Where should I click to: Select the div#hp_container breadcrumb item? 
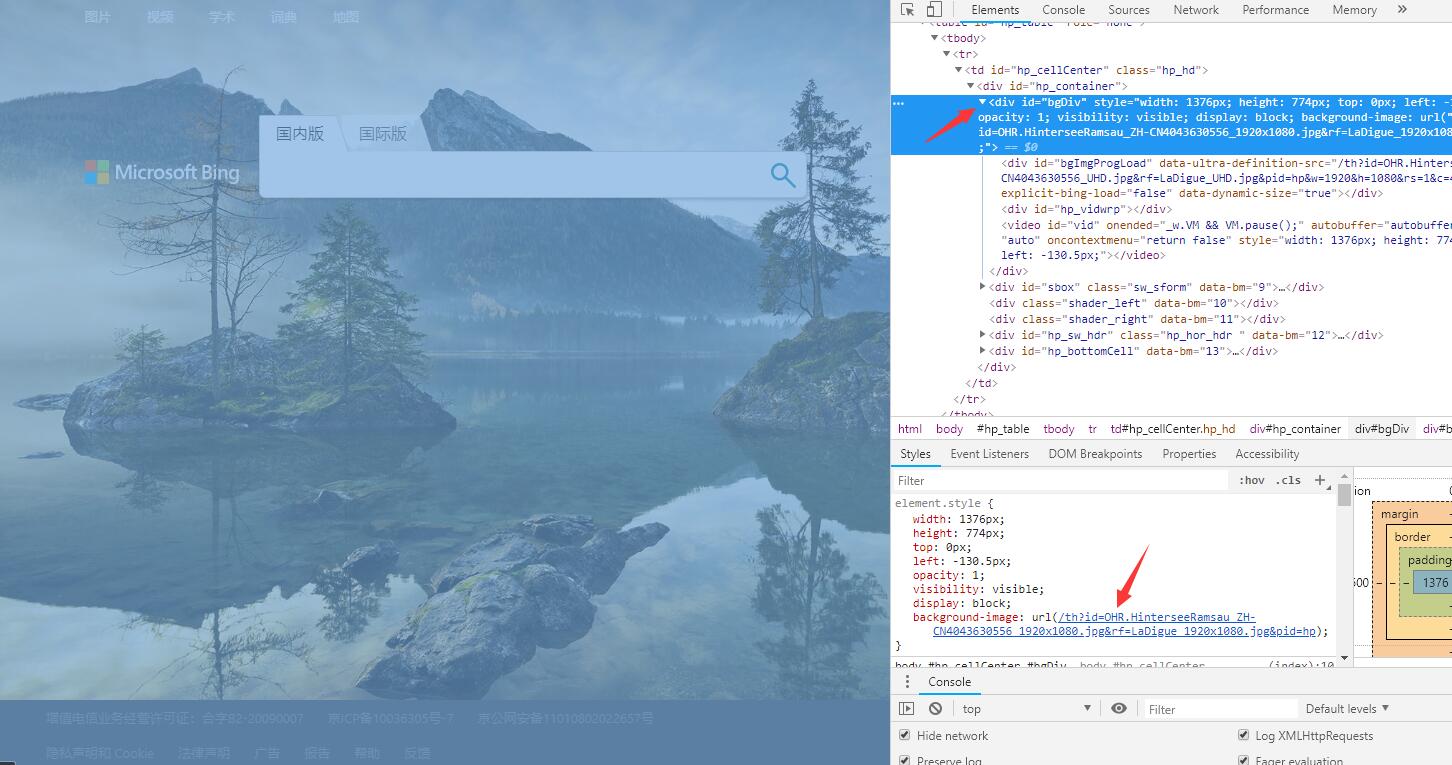click(1295, 429)
